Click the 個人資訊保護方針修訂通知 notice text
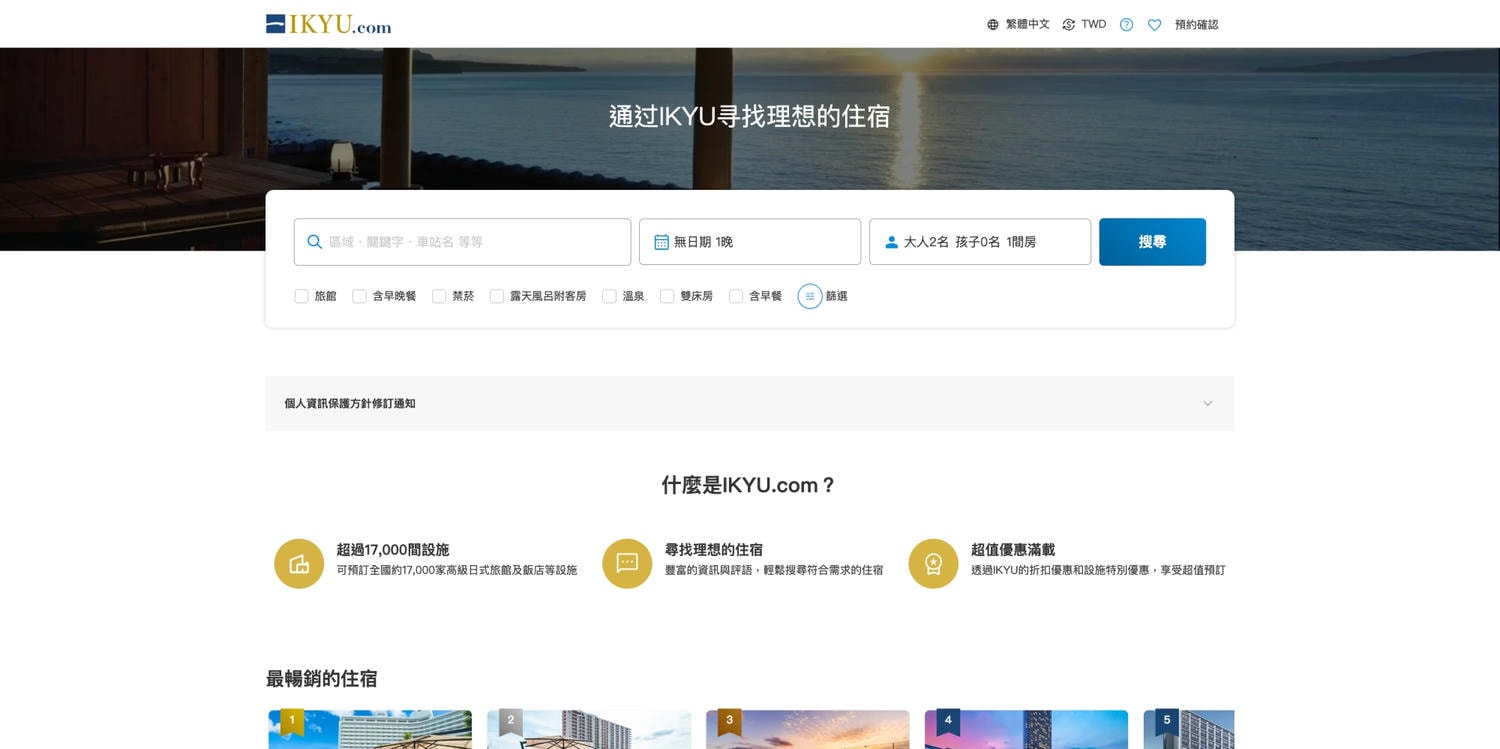The height and width of the screenshot is (749, 1500). pyautogui.click(x=350, y=404)
